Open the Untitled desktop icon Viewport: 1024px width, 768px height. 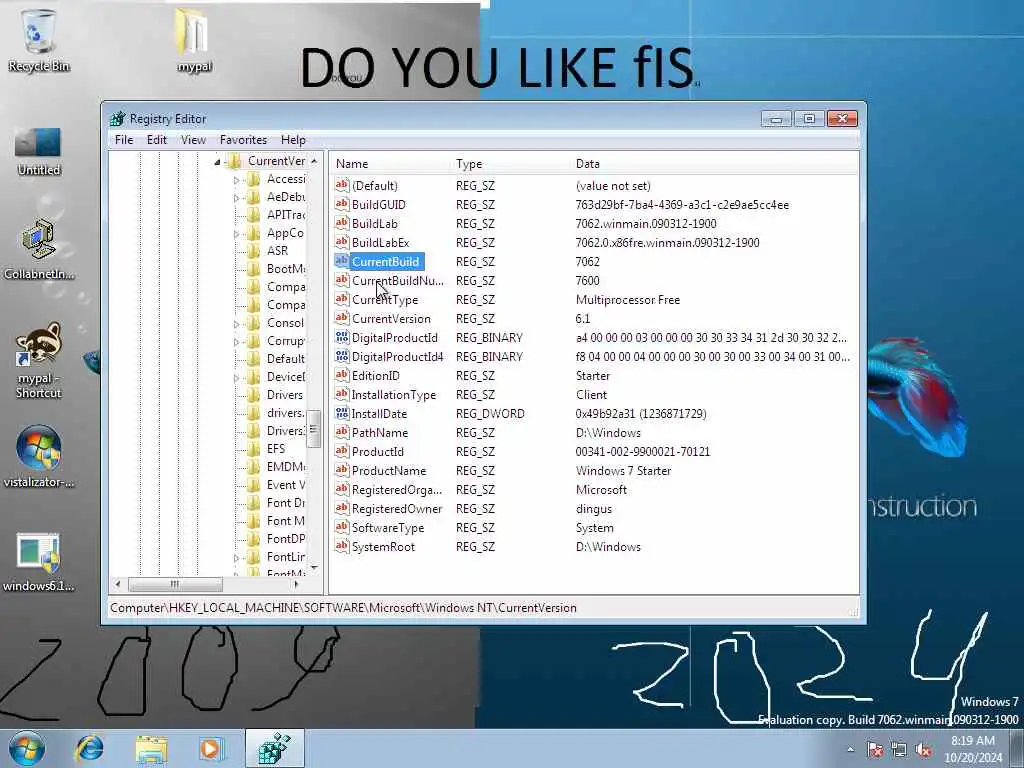tap(39, 152)
